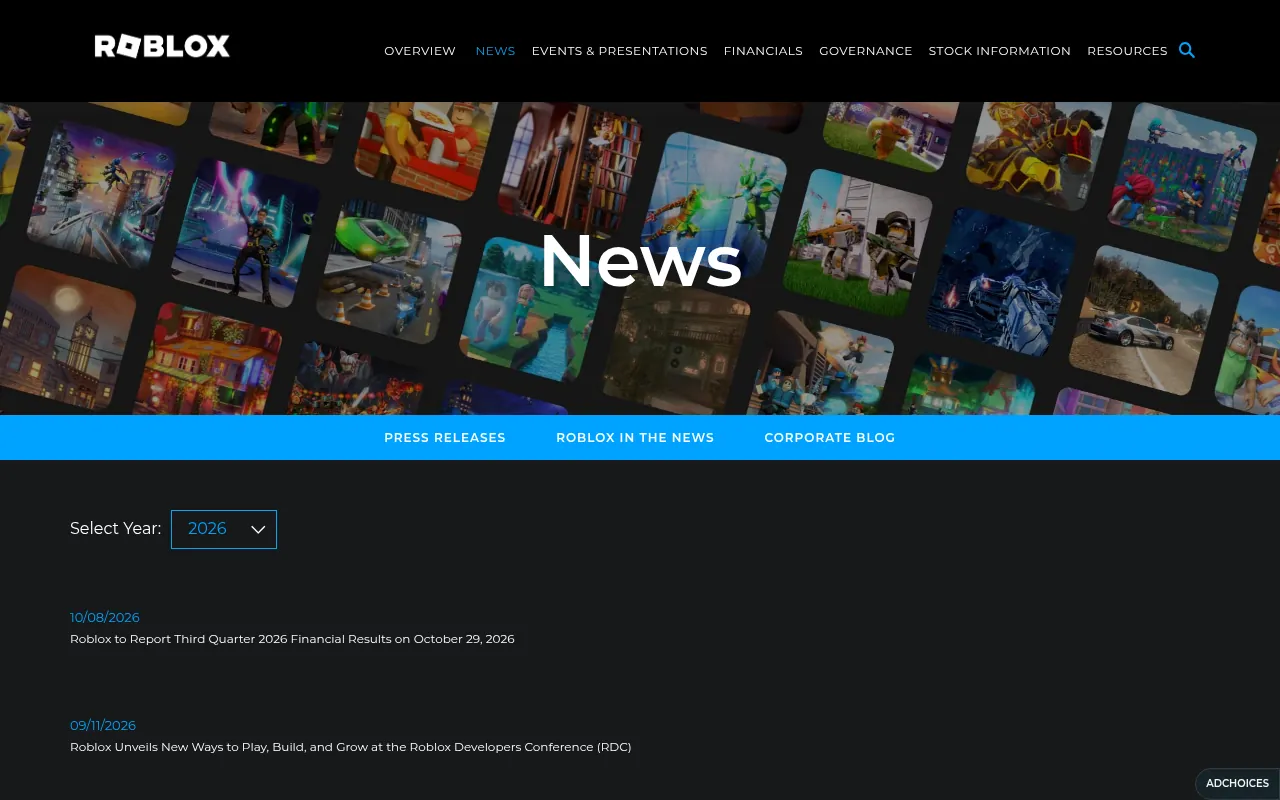This screenshot has height=800, width=1280.
Task: Open the search magnifier icon
Action: click(1187, 50)
